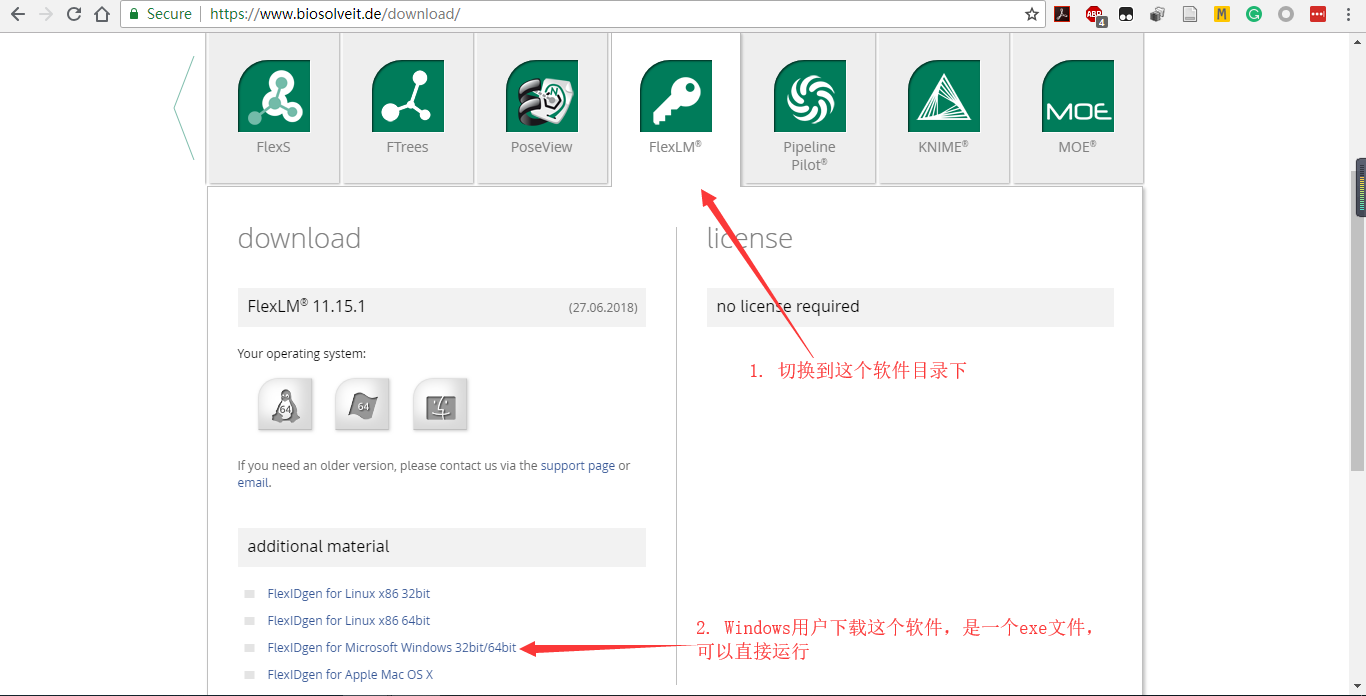Viewport: 1366px width, 696px height.
Task: Click the address bar URL
Action: coord(335,14)
